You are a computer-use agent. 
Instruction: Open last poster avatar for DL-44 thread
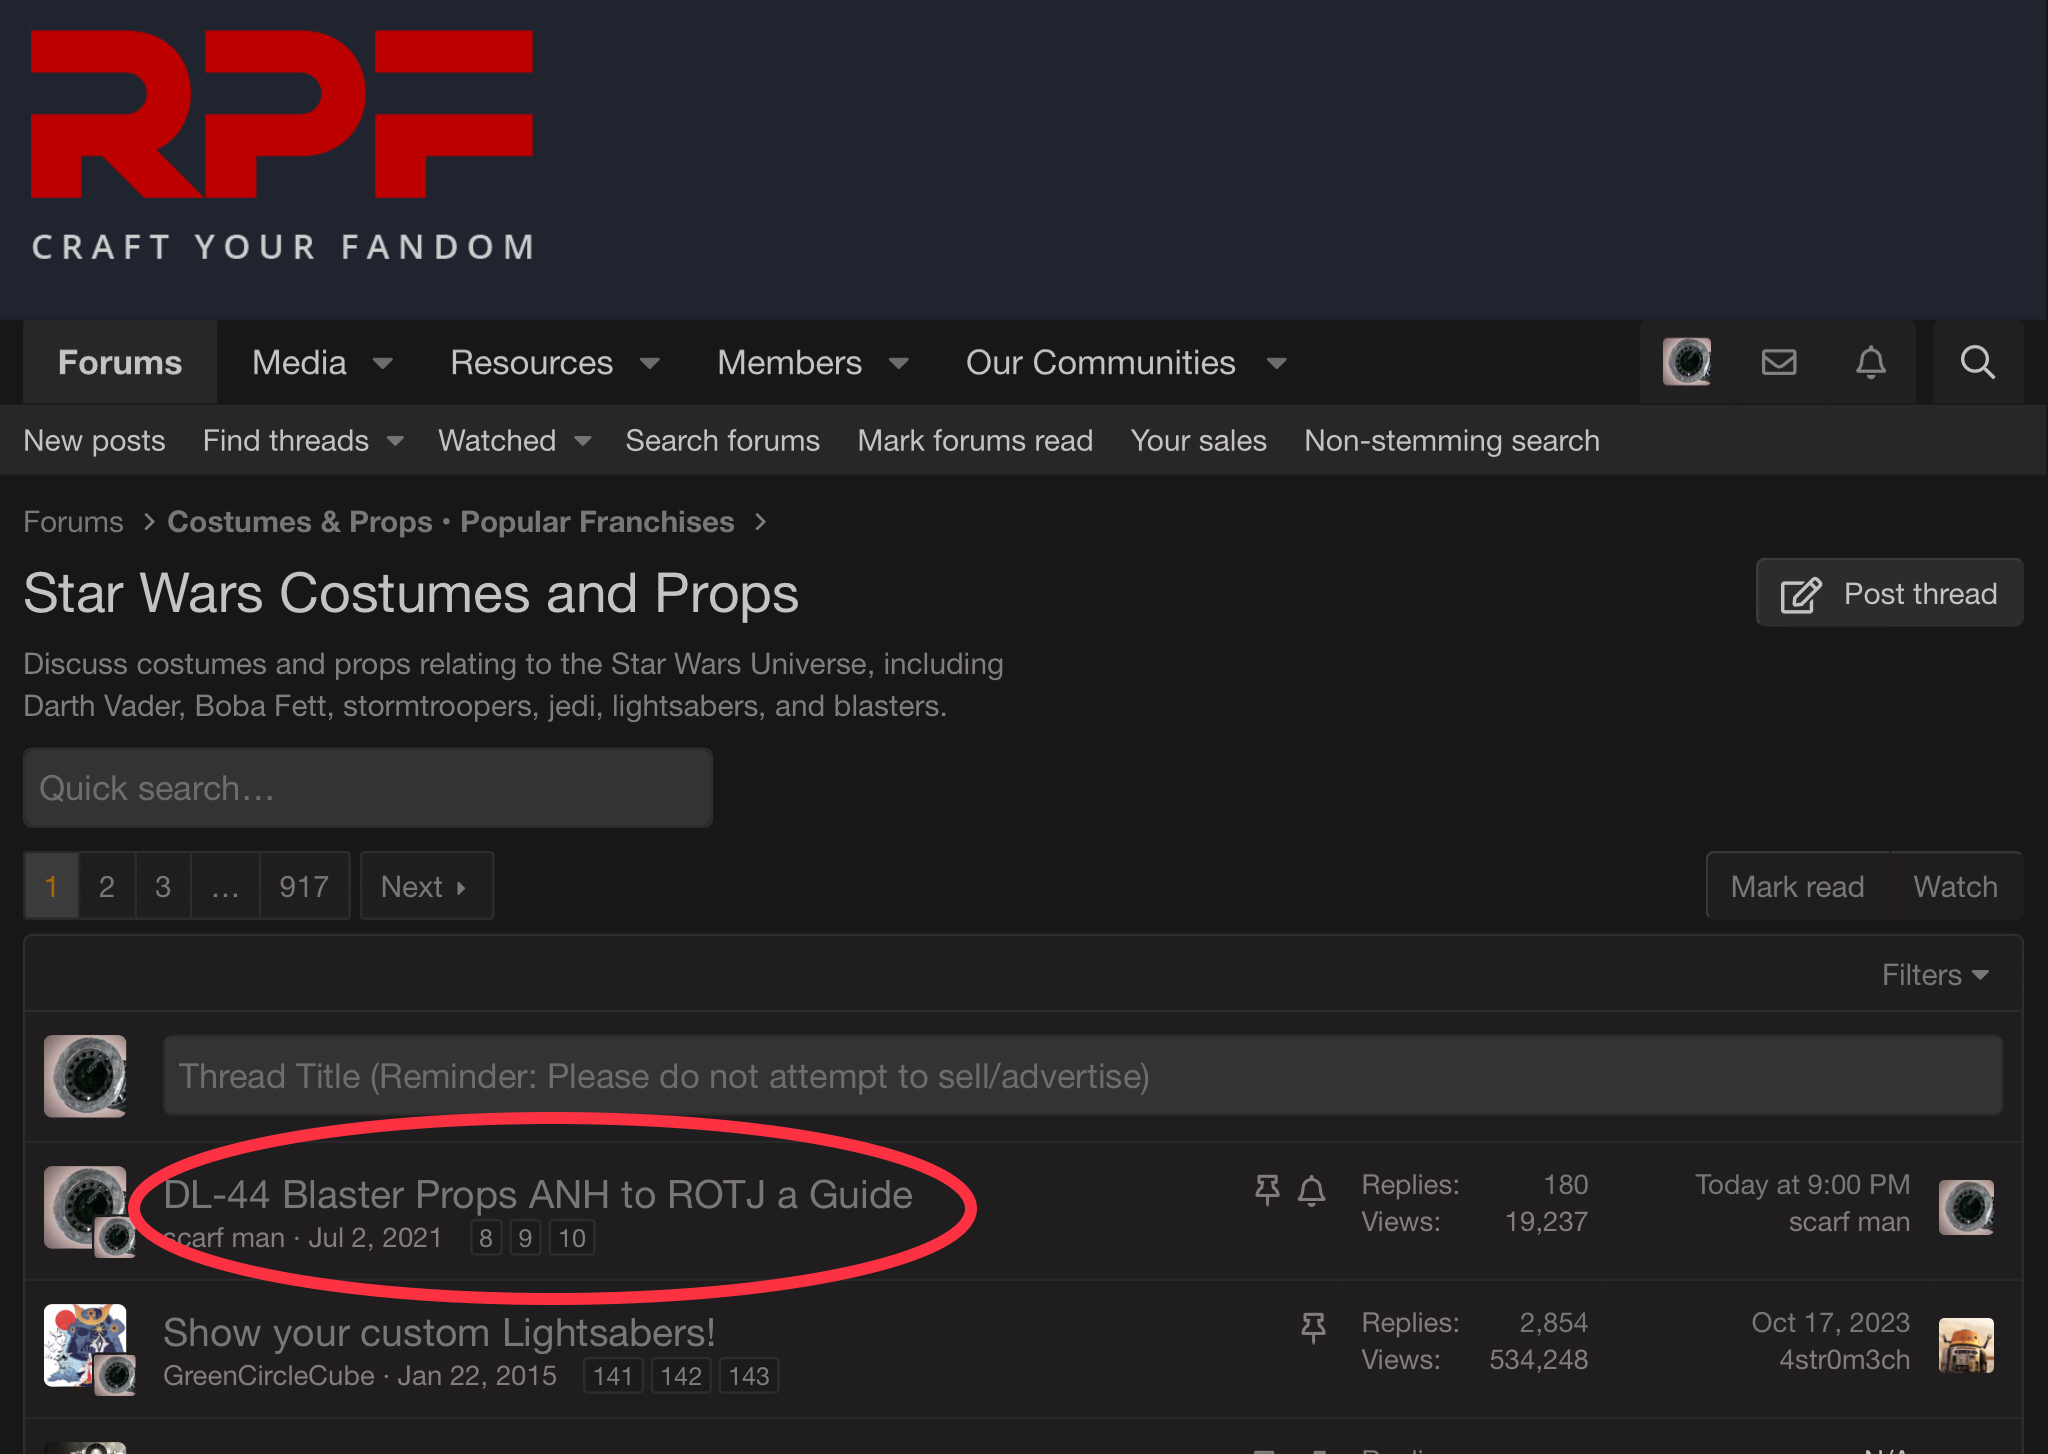(x=1966, y=1207)
